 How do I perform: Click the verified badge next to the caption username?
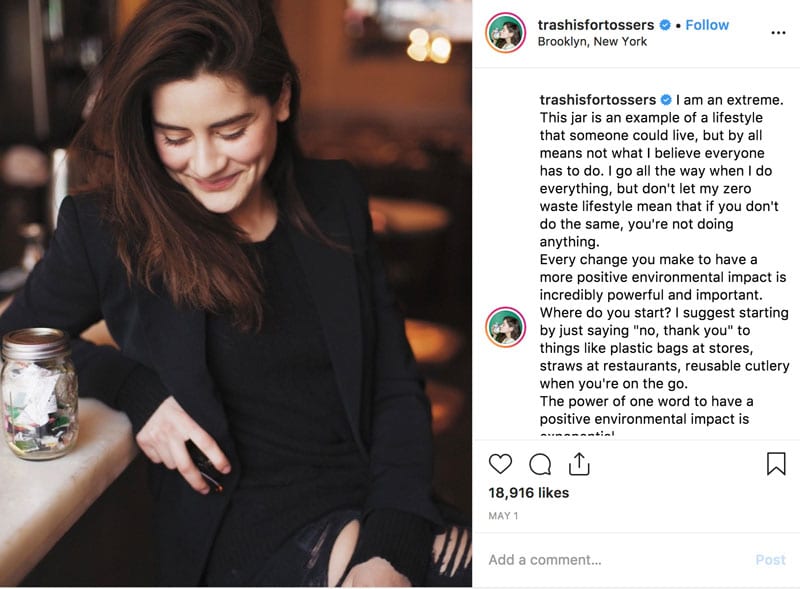tap(665, 100)
